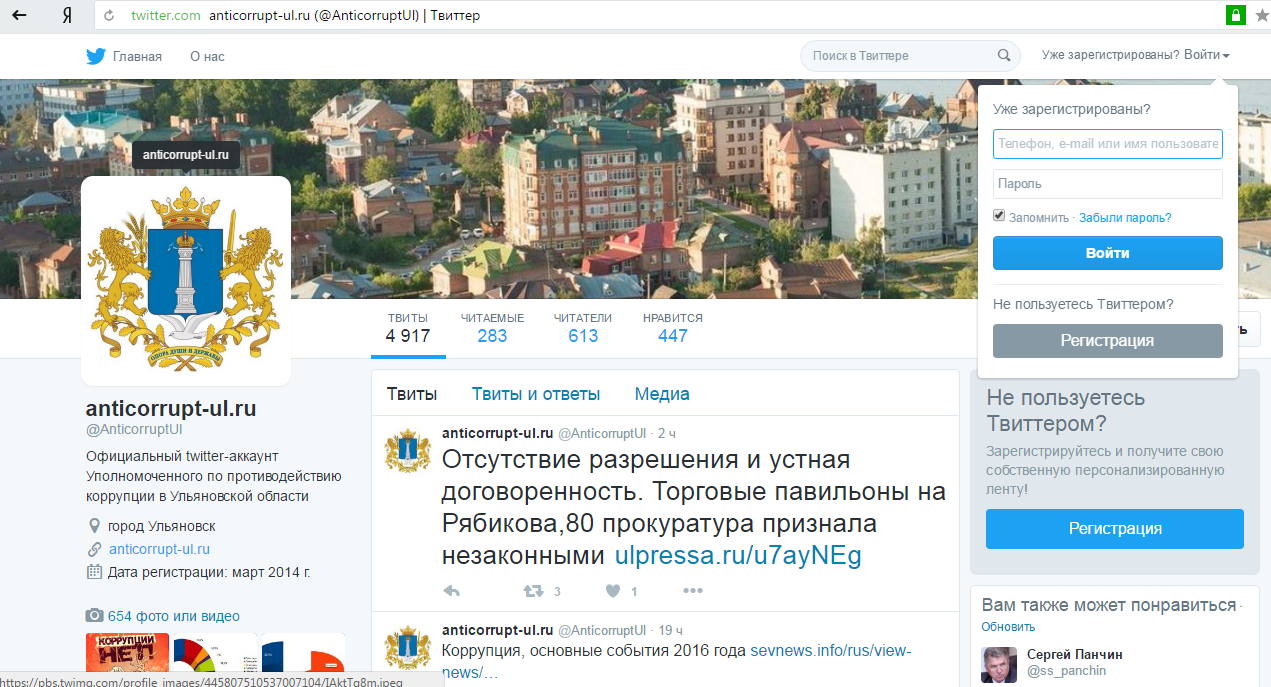Switch to Твиты и ответы tab
The width and height of the screenshot is (1271, 687).
[x=536, y=394]
